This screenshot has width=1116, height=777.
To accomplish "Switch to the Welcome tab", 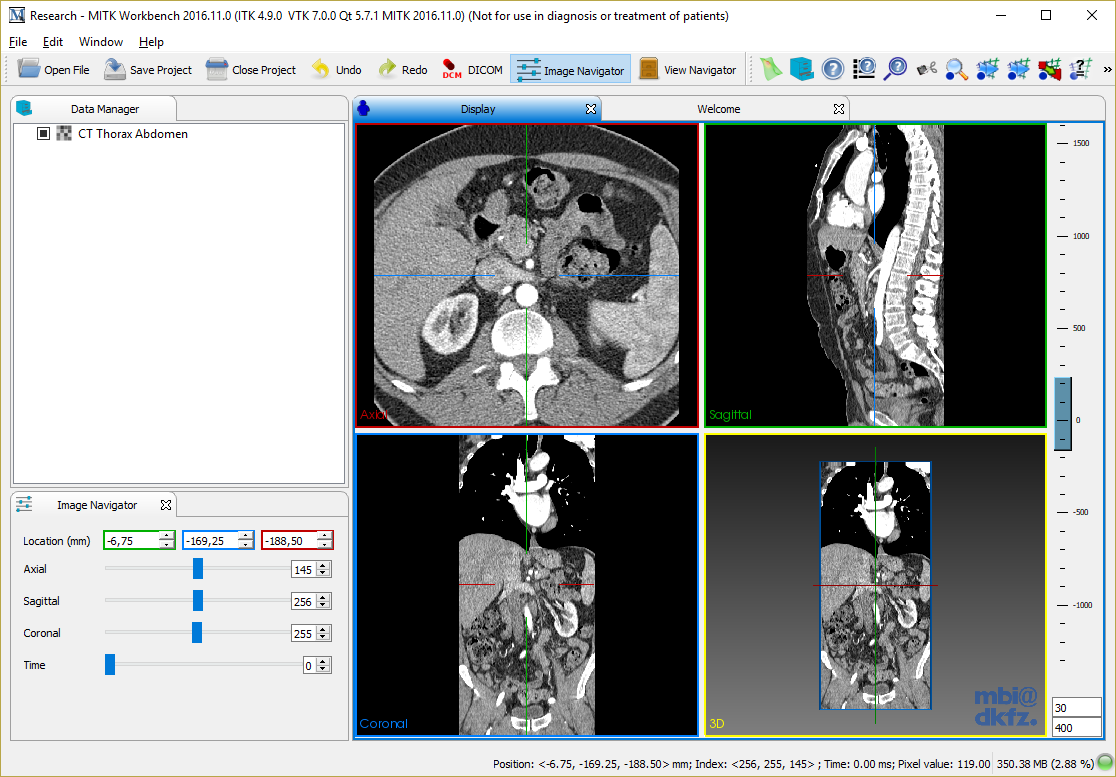I will 719,109.
